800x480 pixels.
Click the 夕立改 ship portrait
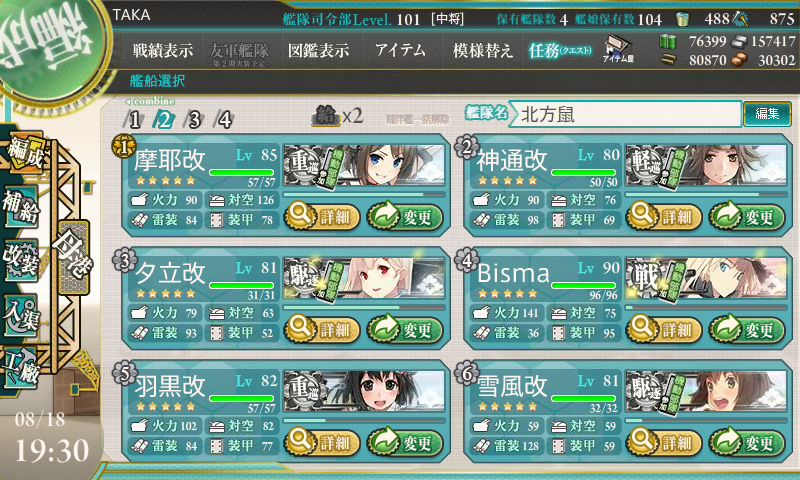[x=364, y=278]
